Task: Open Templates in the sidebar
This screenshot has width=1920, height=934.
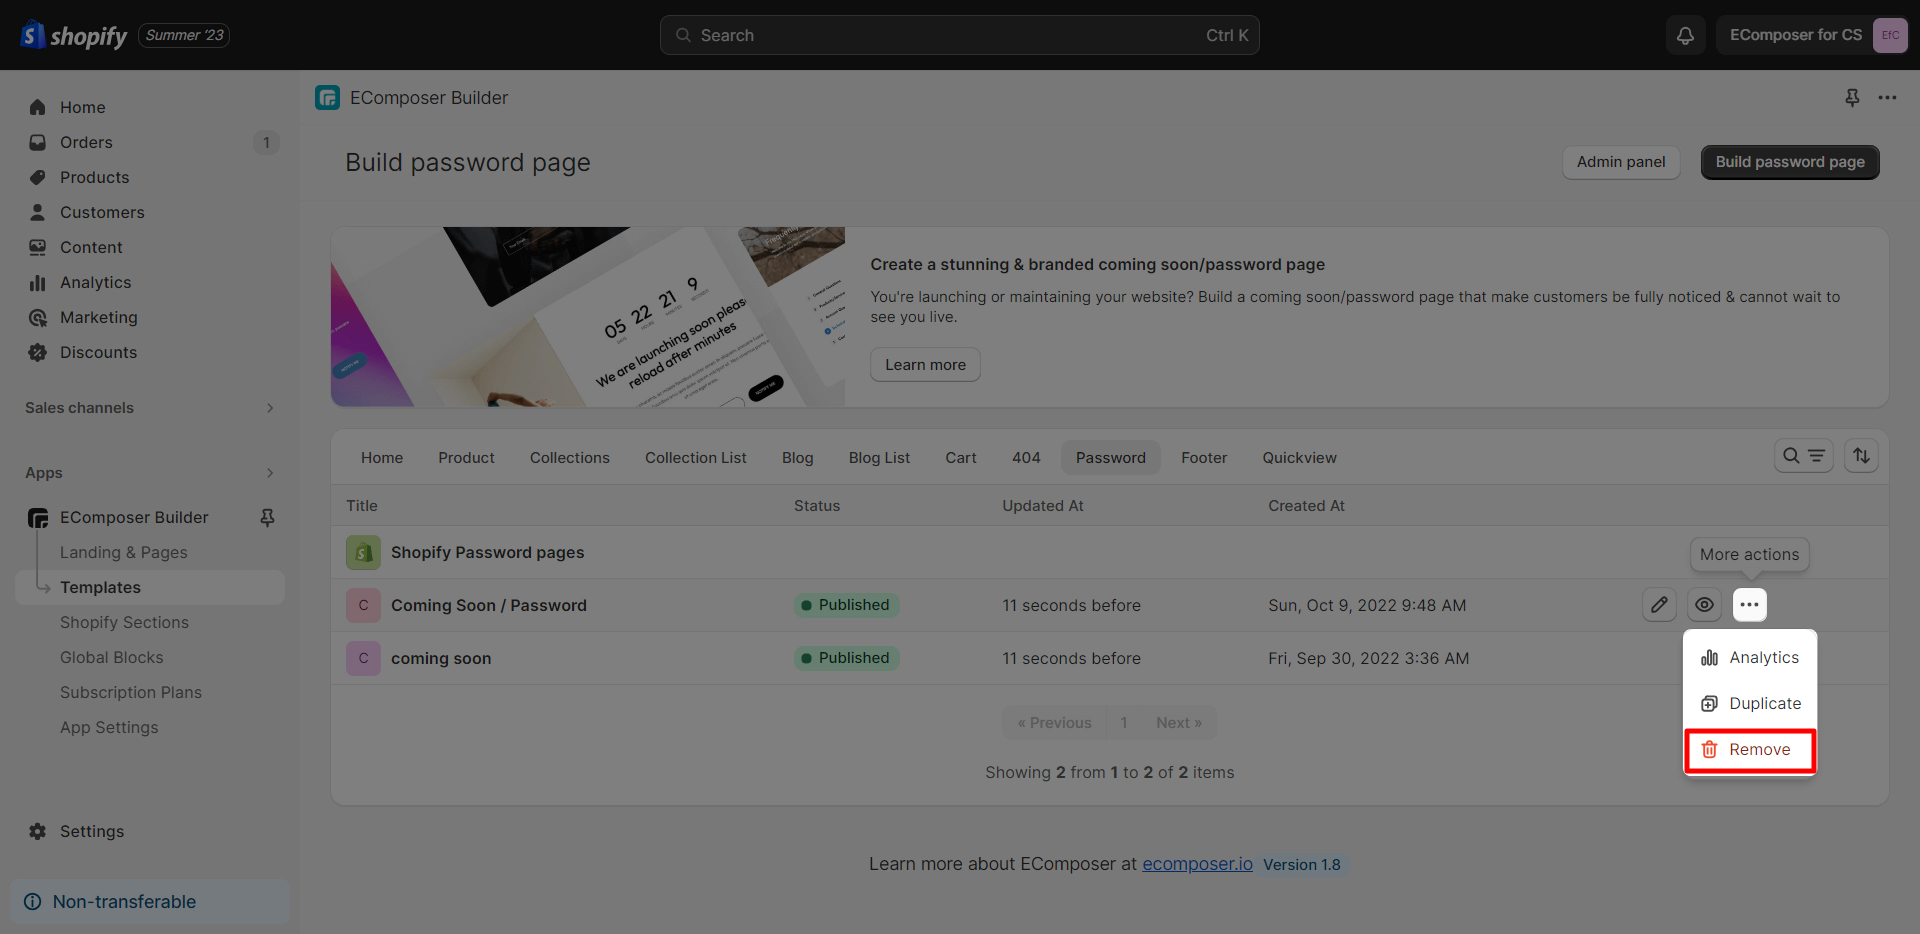Action: point(150,587)
